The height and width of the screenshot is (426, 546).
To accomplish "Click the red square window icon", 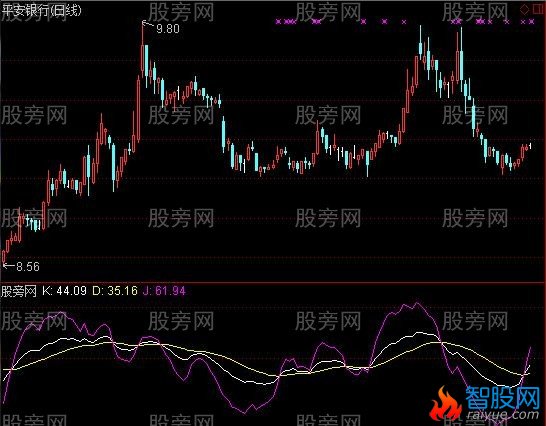I will pos(539,9).
